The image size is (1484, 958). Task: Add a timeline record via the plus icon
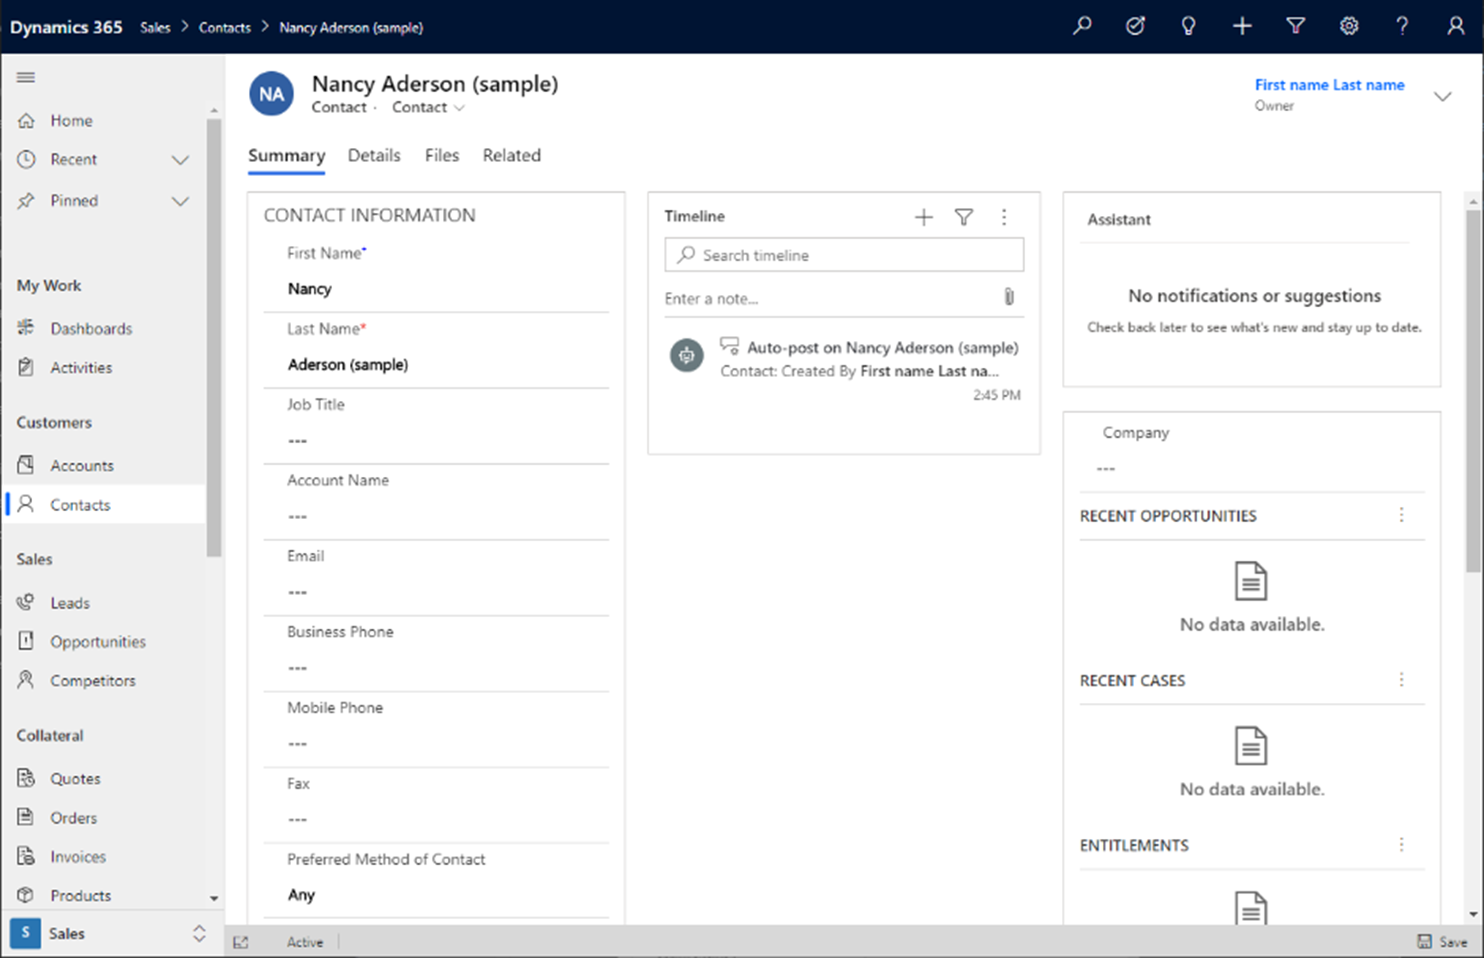923,216
